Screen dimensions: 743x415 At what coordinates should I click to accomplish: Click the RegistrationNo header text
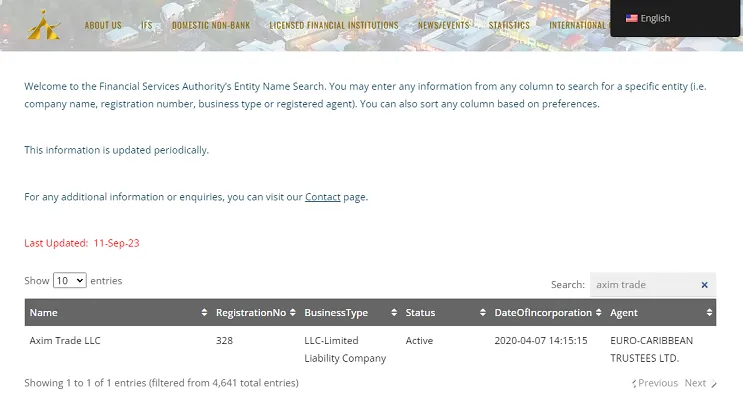tap(251, 313)
